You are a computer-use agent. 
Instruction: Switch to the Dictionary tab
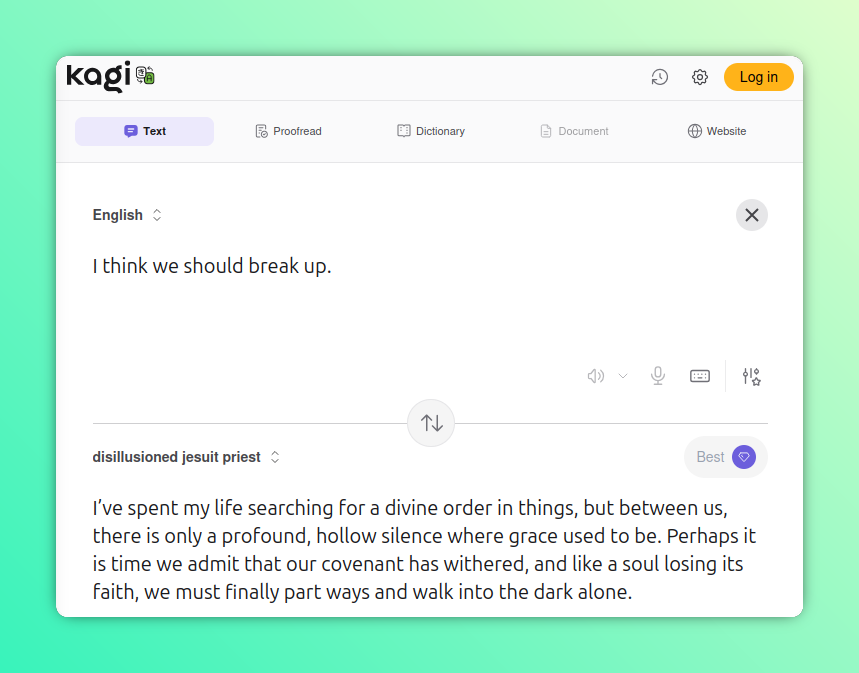click(431, 131)
